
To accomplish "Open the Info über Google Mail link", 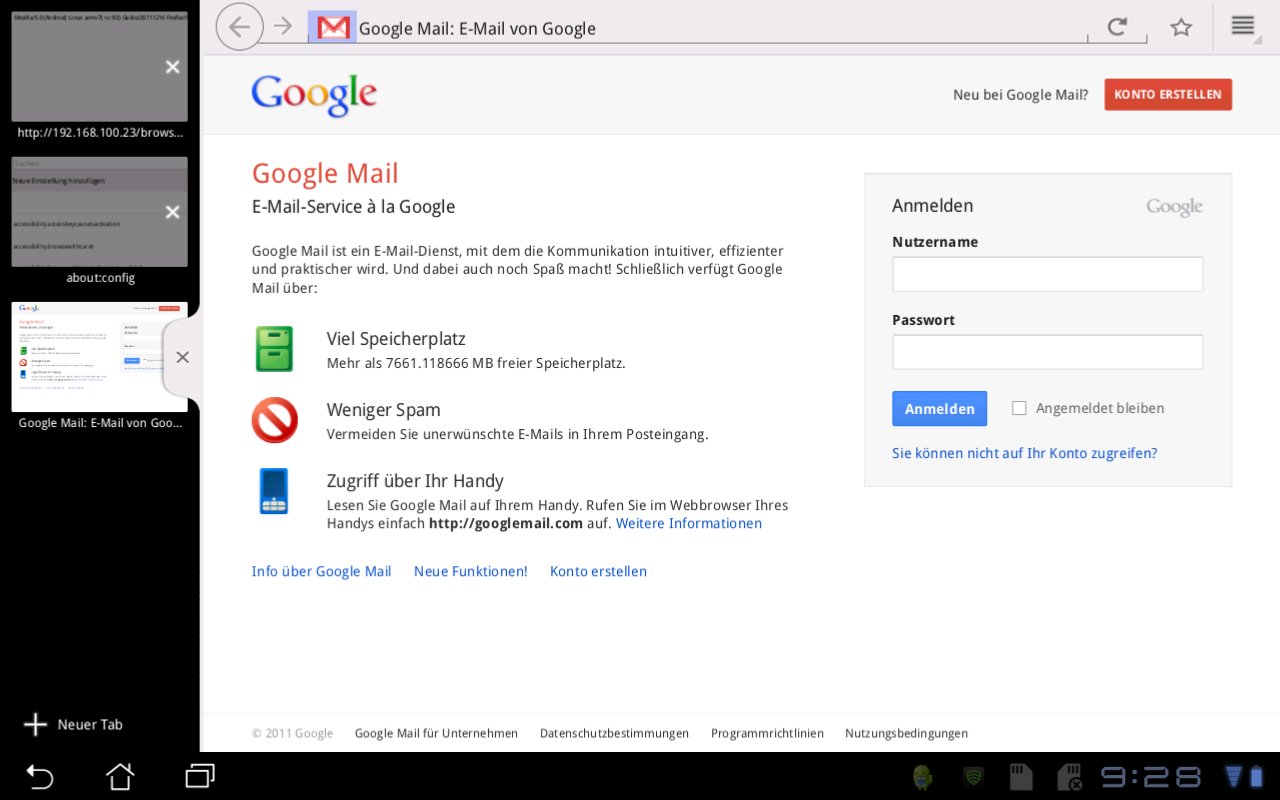I will click(x=321, y=571).
